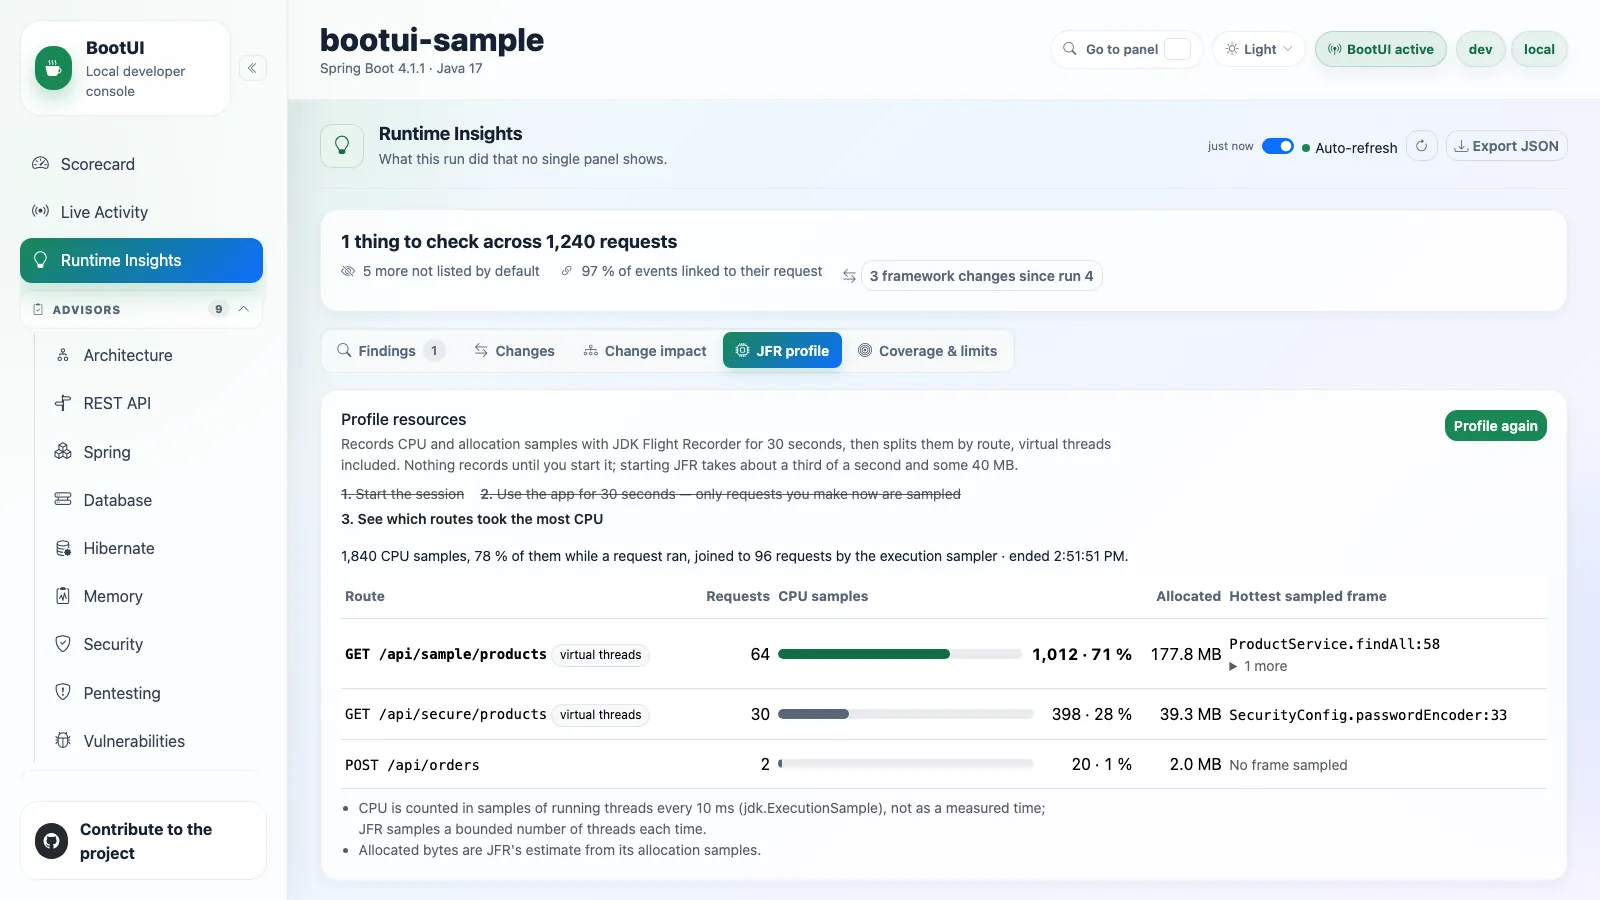Click the CPU samples bar for /api/secure/products
Image resolution: width=1600 pixels, height=900 pixels.
click(905, 714)
